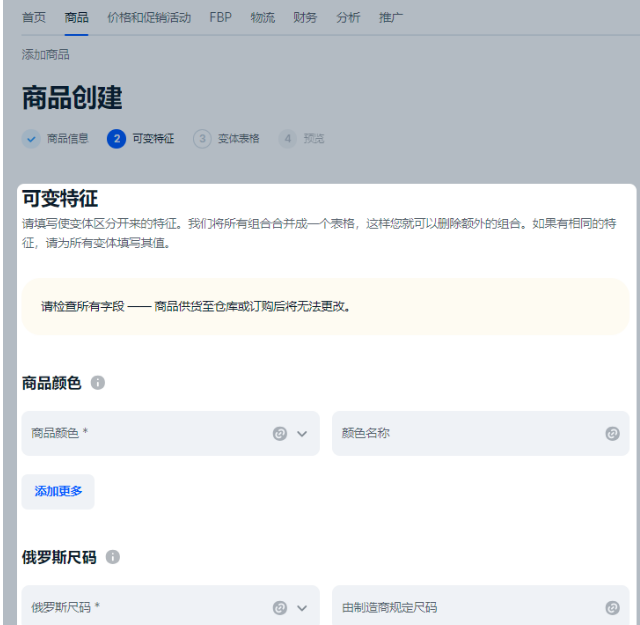The height and width of the screenshot is (625, 640).
Task: Switch to the 推广 tab
Action: click(391, 18)
